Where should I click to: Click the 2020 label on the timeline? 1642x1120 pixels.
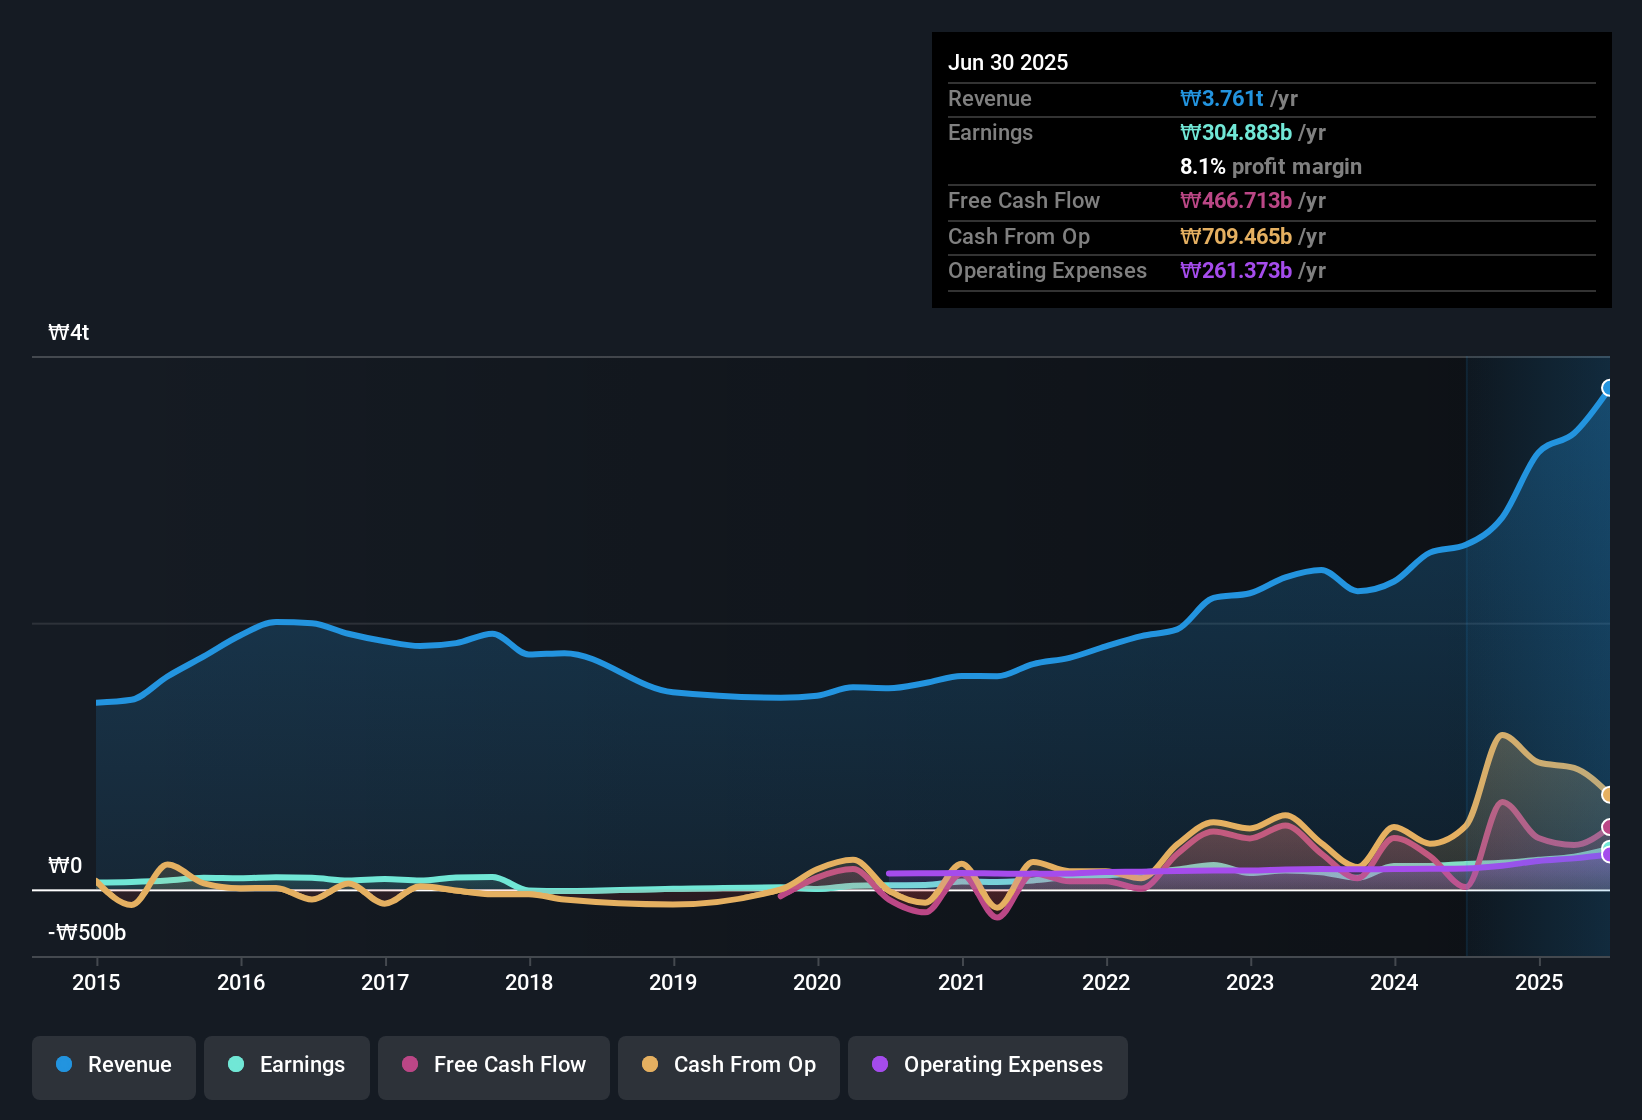tap(817, 983)
